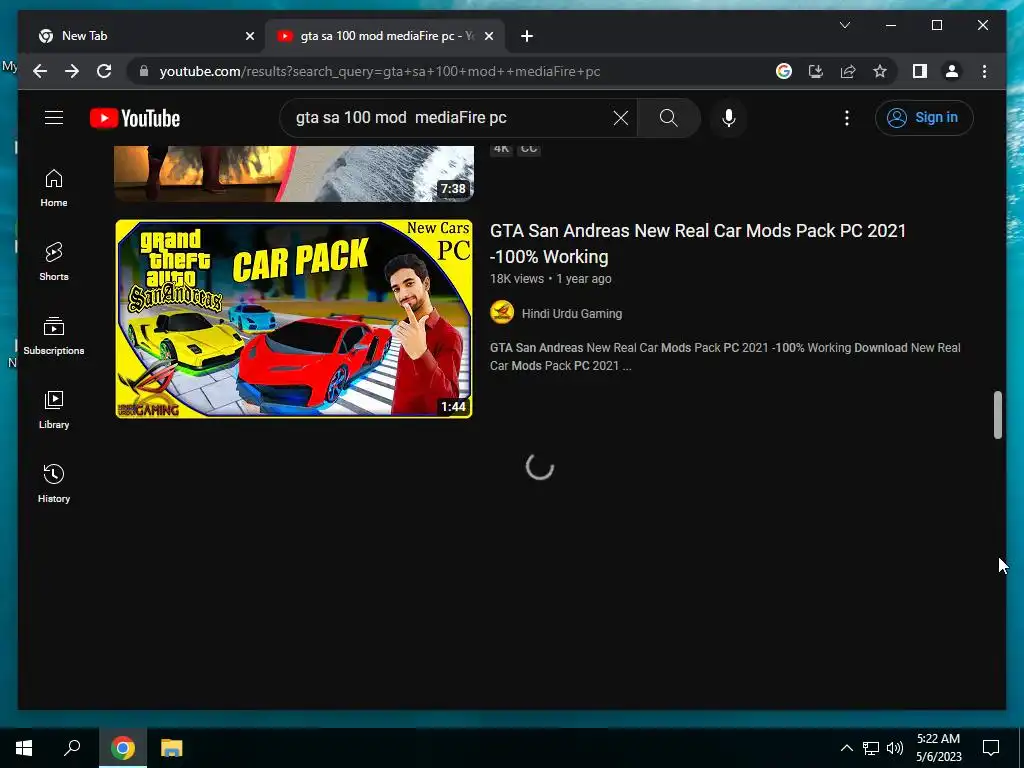This screenshot has height=768, width=1024.
Task: Go forward with the browser forward arrow
Action: point(72,71)
